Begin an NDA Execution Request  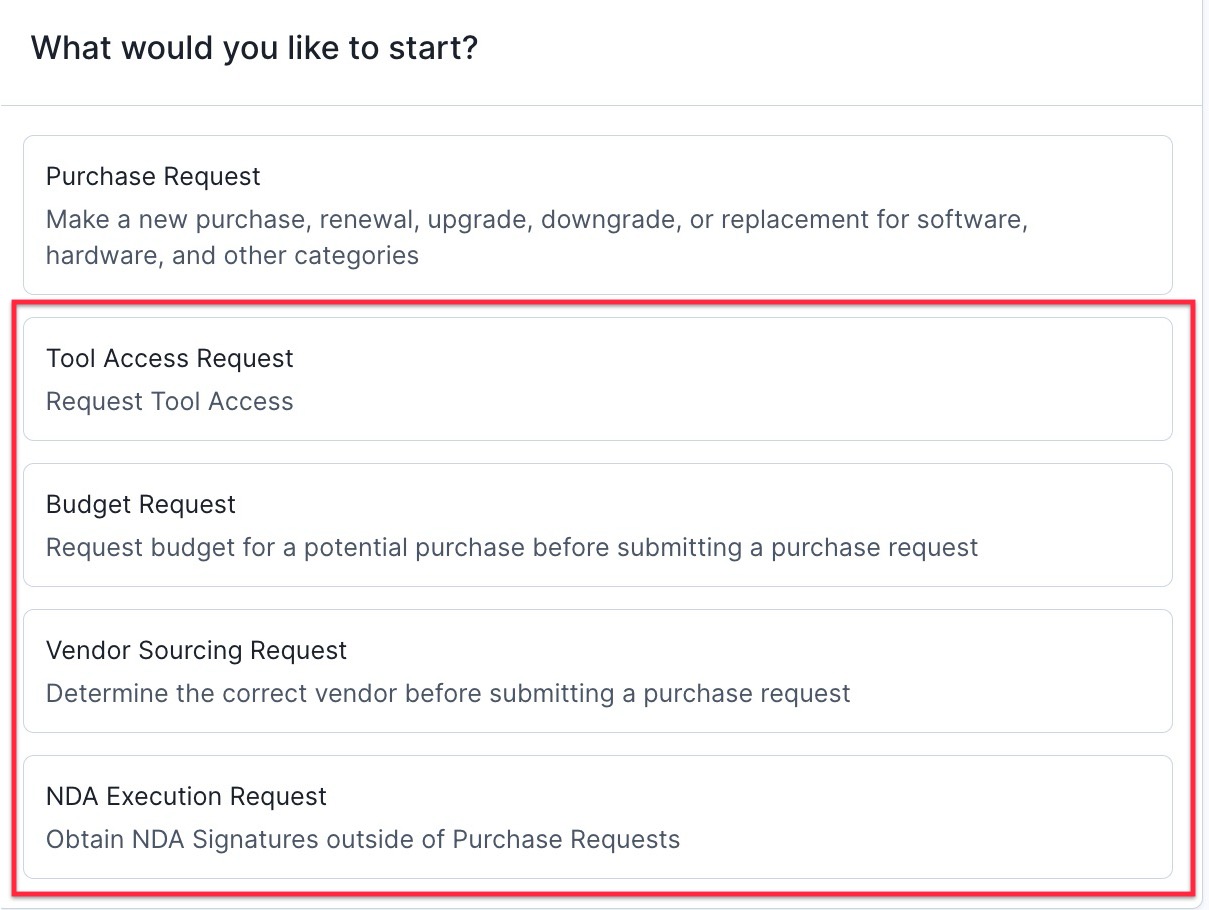point(597,817)
